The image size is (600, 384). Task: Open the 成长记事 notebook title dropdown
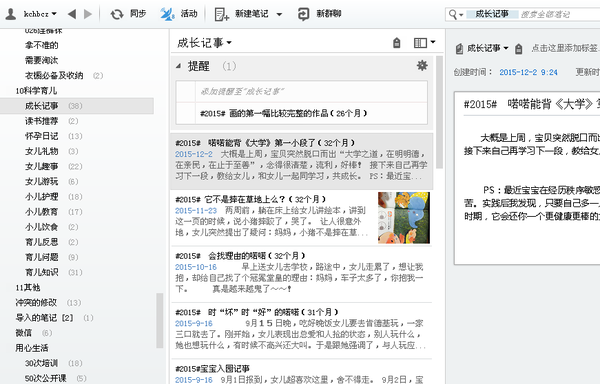(x=204, y=42)
